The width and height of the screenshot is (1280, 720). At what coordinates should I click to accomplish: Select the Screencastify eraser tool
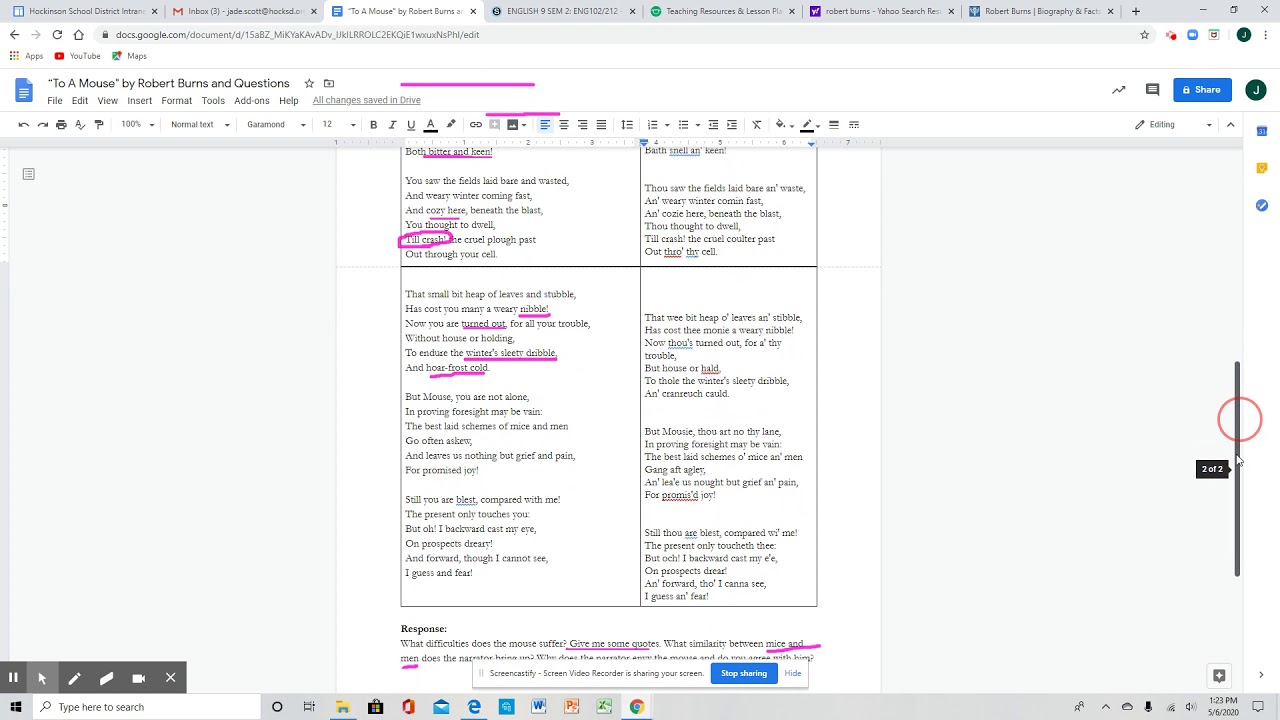point(106,678)
